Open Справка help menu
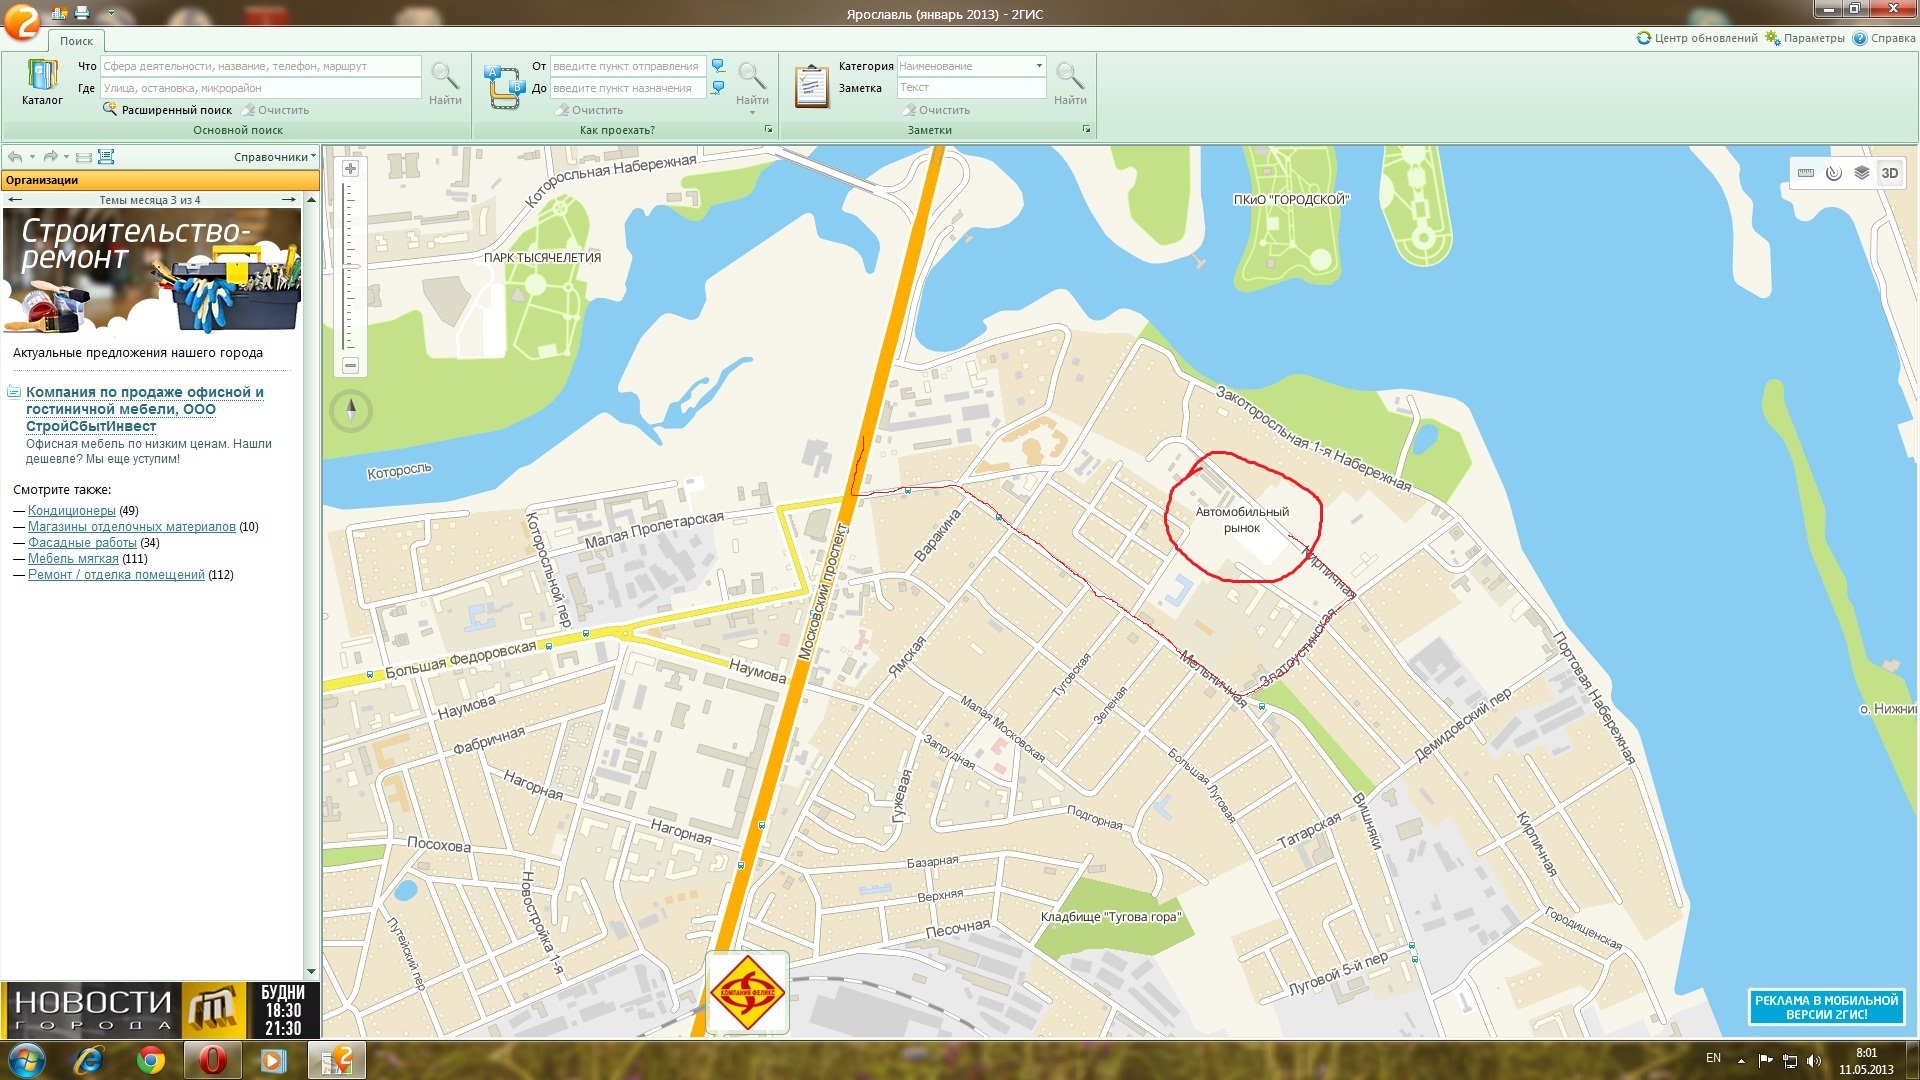This screenshot has width=1920, height=1080. 1884,38
